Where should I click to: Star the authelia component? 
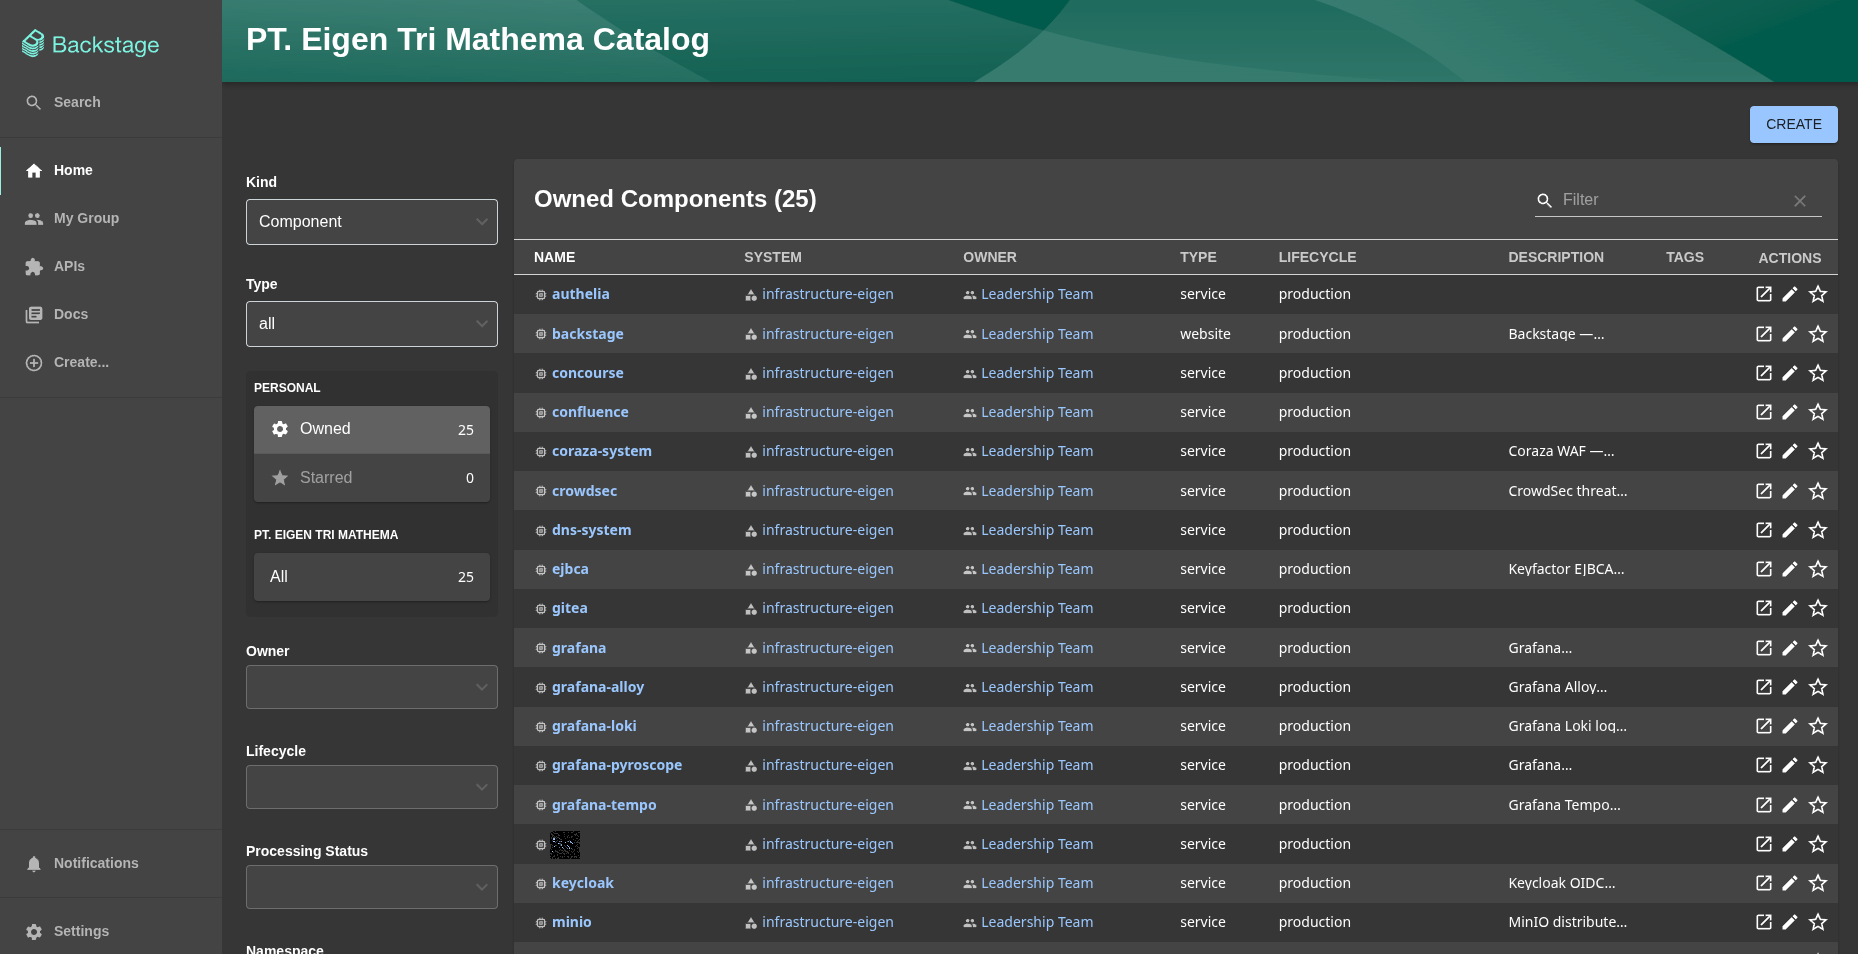pos(1818,294)
